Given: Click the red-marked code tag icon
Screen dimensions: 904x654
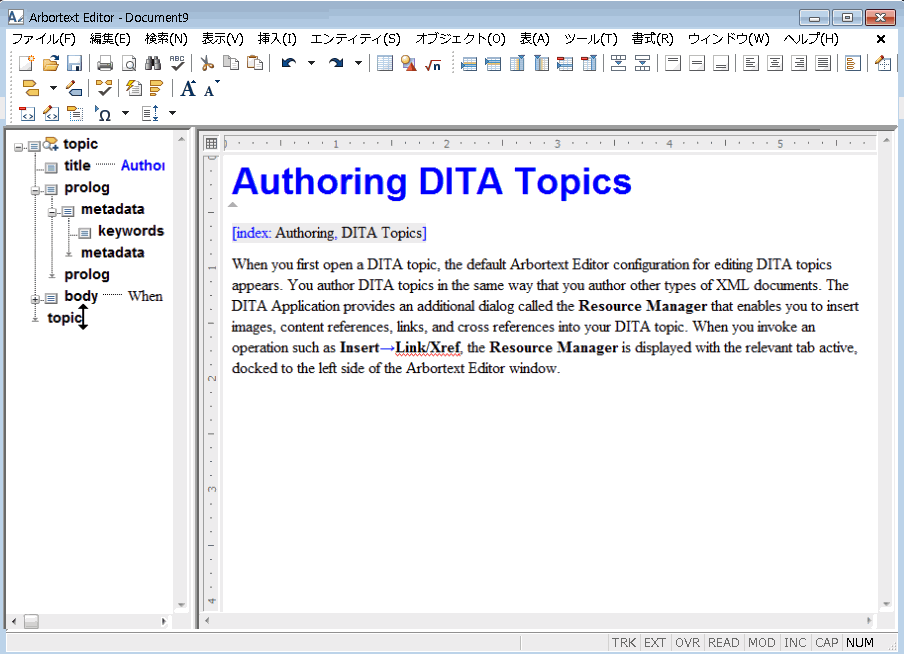Looking at the screenshot, I should pyautogui.click(x=27, y=114).
